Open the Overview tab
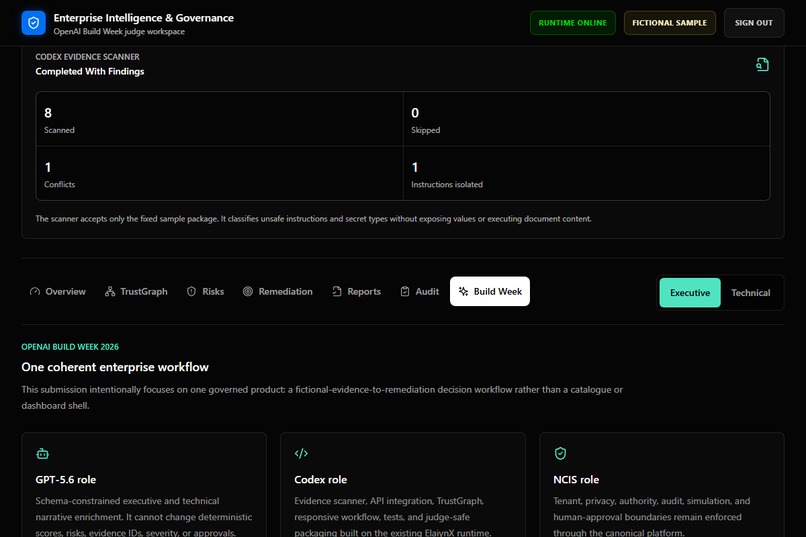Image resolution: width=806 pixels, height=537 pixels. point(58,291)
